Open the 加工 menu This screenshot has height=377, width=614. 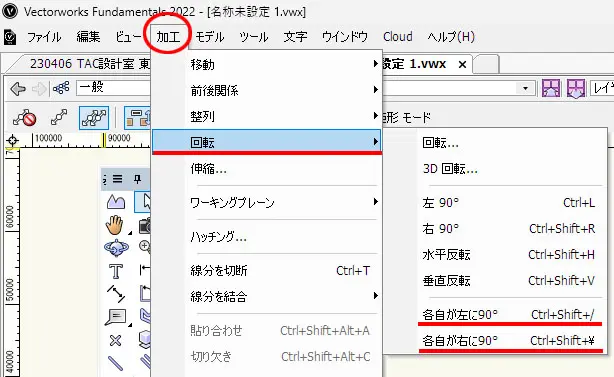169,37
